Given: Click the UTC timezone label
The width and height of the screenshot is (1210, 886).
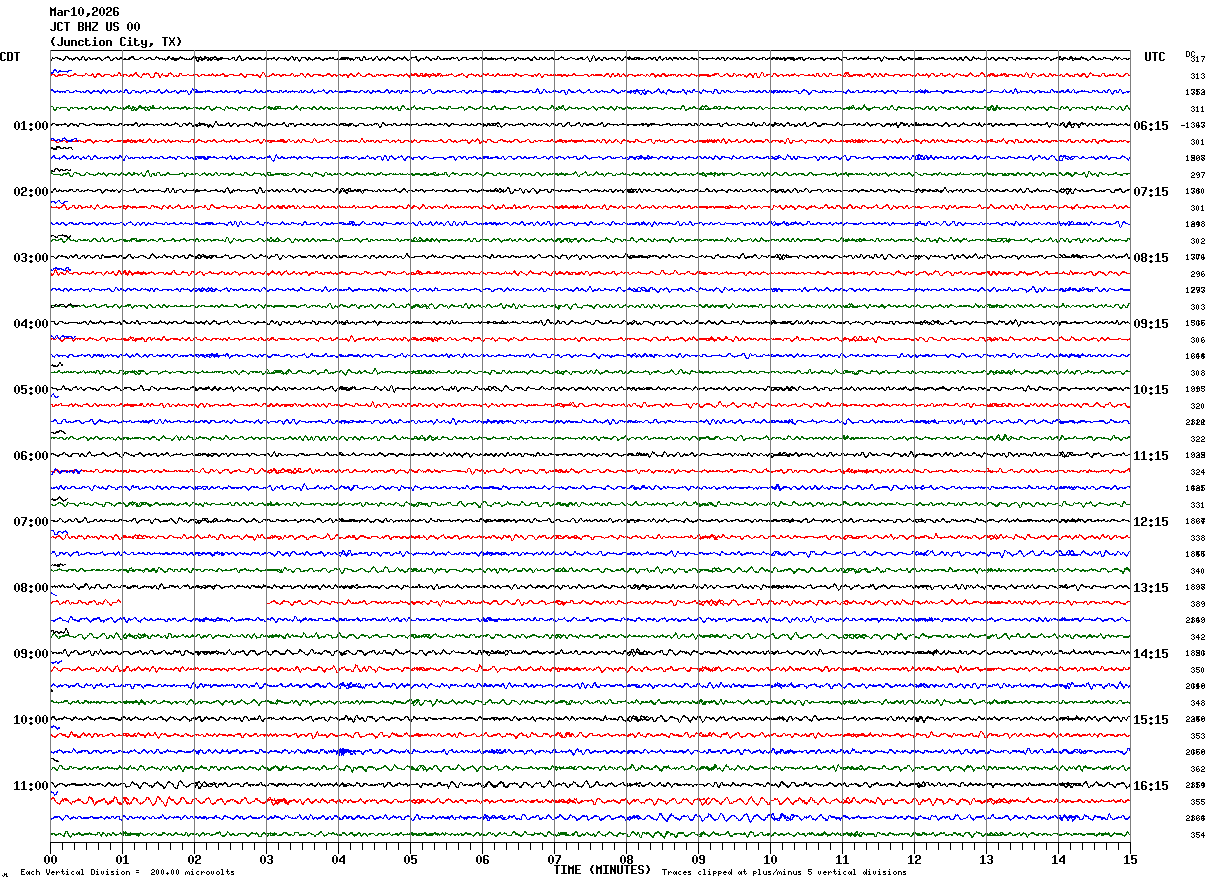Looking at the screenshot, I should tap(1155, 57).
